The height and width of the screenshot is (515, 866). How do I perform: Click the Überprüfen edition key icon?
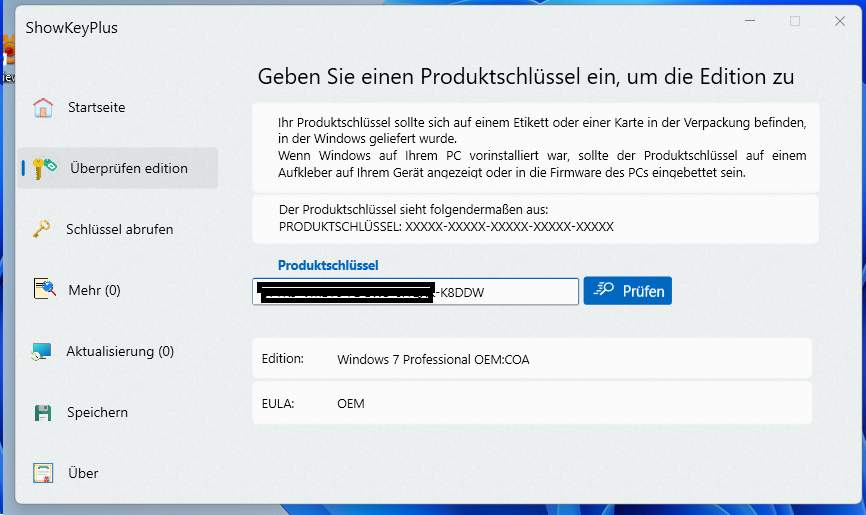[44, 168]
